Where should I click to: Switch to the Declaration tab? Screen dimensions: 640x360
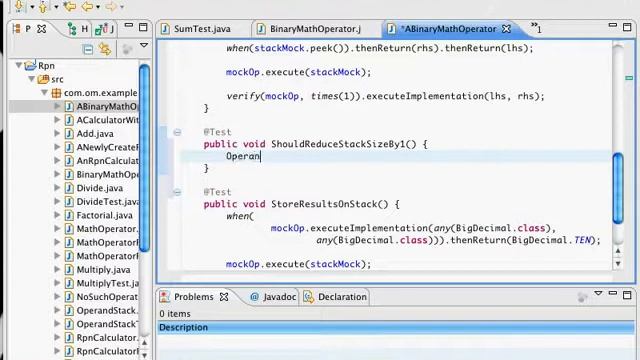coord(336,297)
